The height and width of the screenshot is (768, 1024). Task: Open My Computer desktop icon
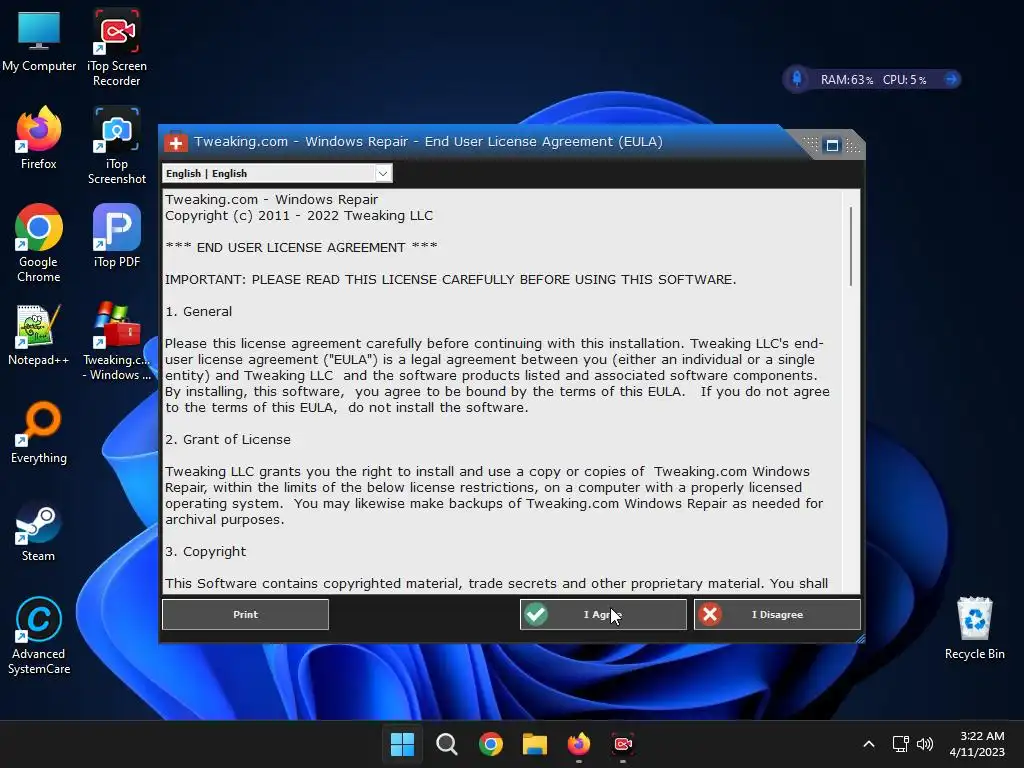click(39, 42)
